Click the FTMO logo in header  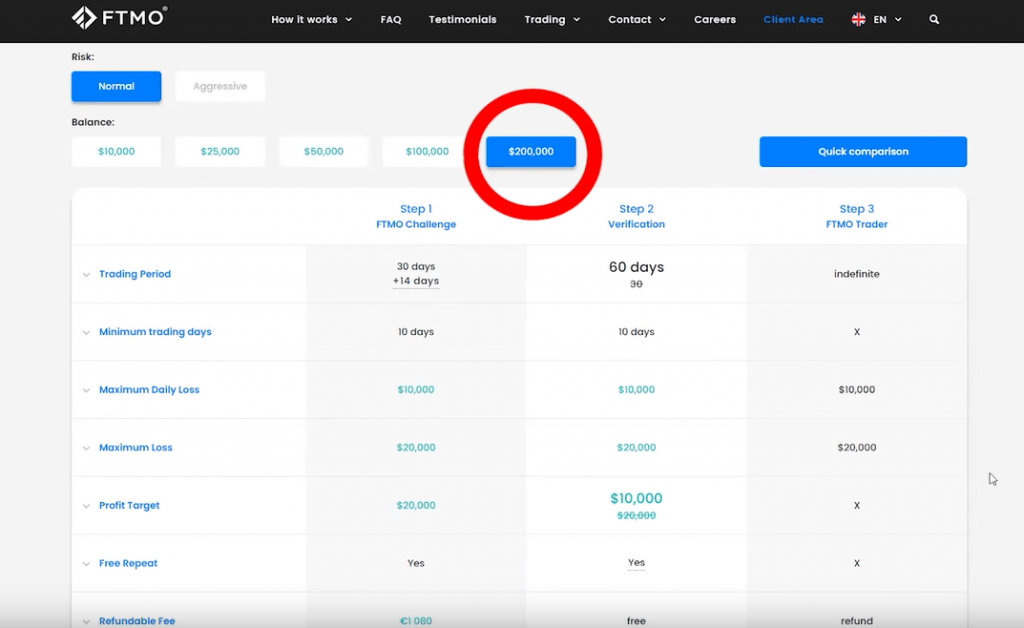click(119, 18)
